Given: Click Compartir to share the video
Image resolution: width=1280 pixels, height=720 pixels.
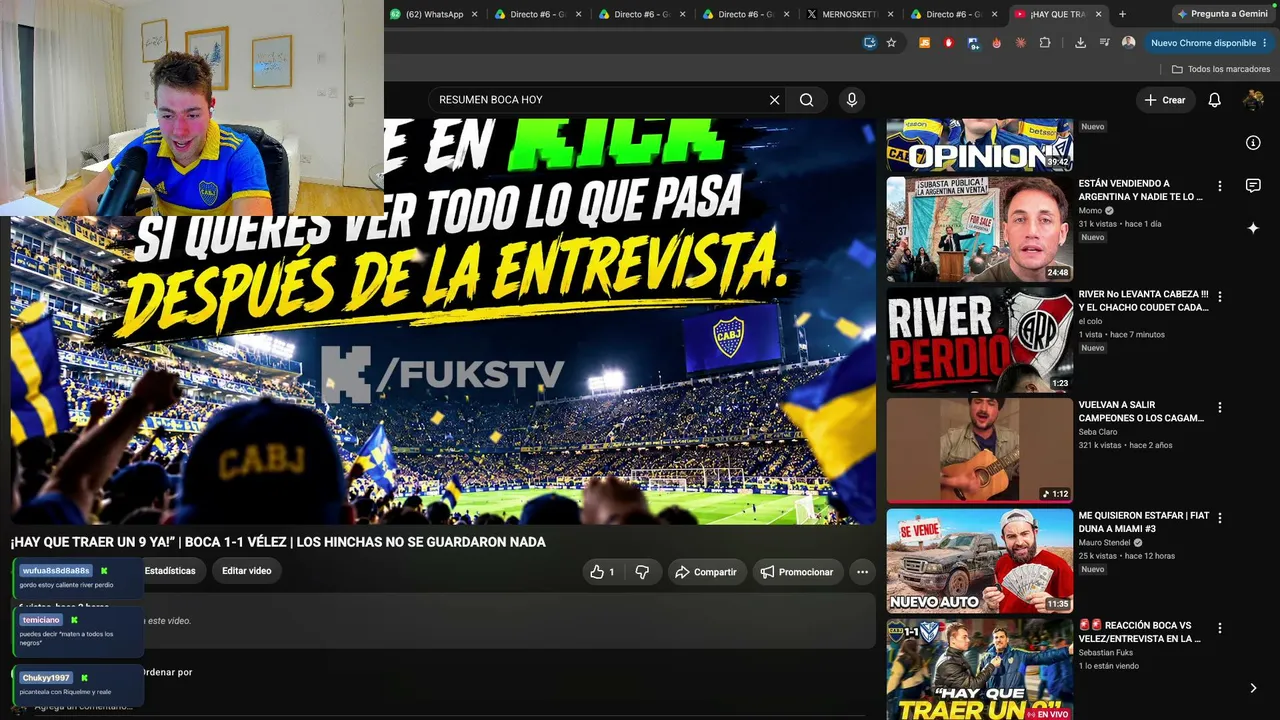Looking at the screenshot, I should point(706,572).
